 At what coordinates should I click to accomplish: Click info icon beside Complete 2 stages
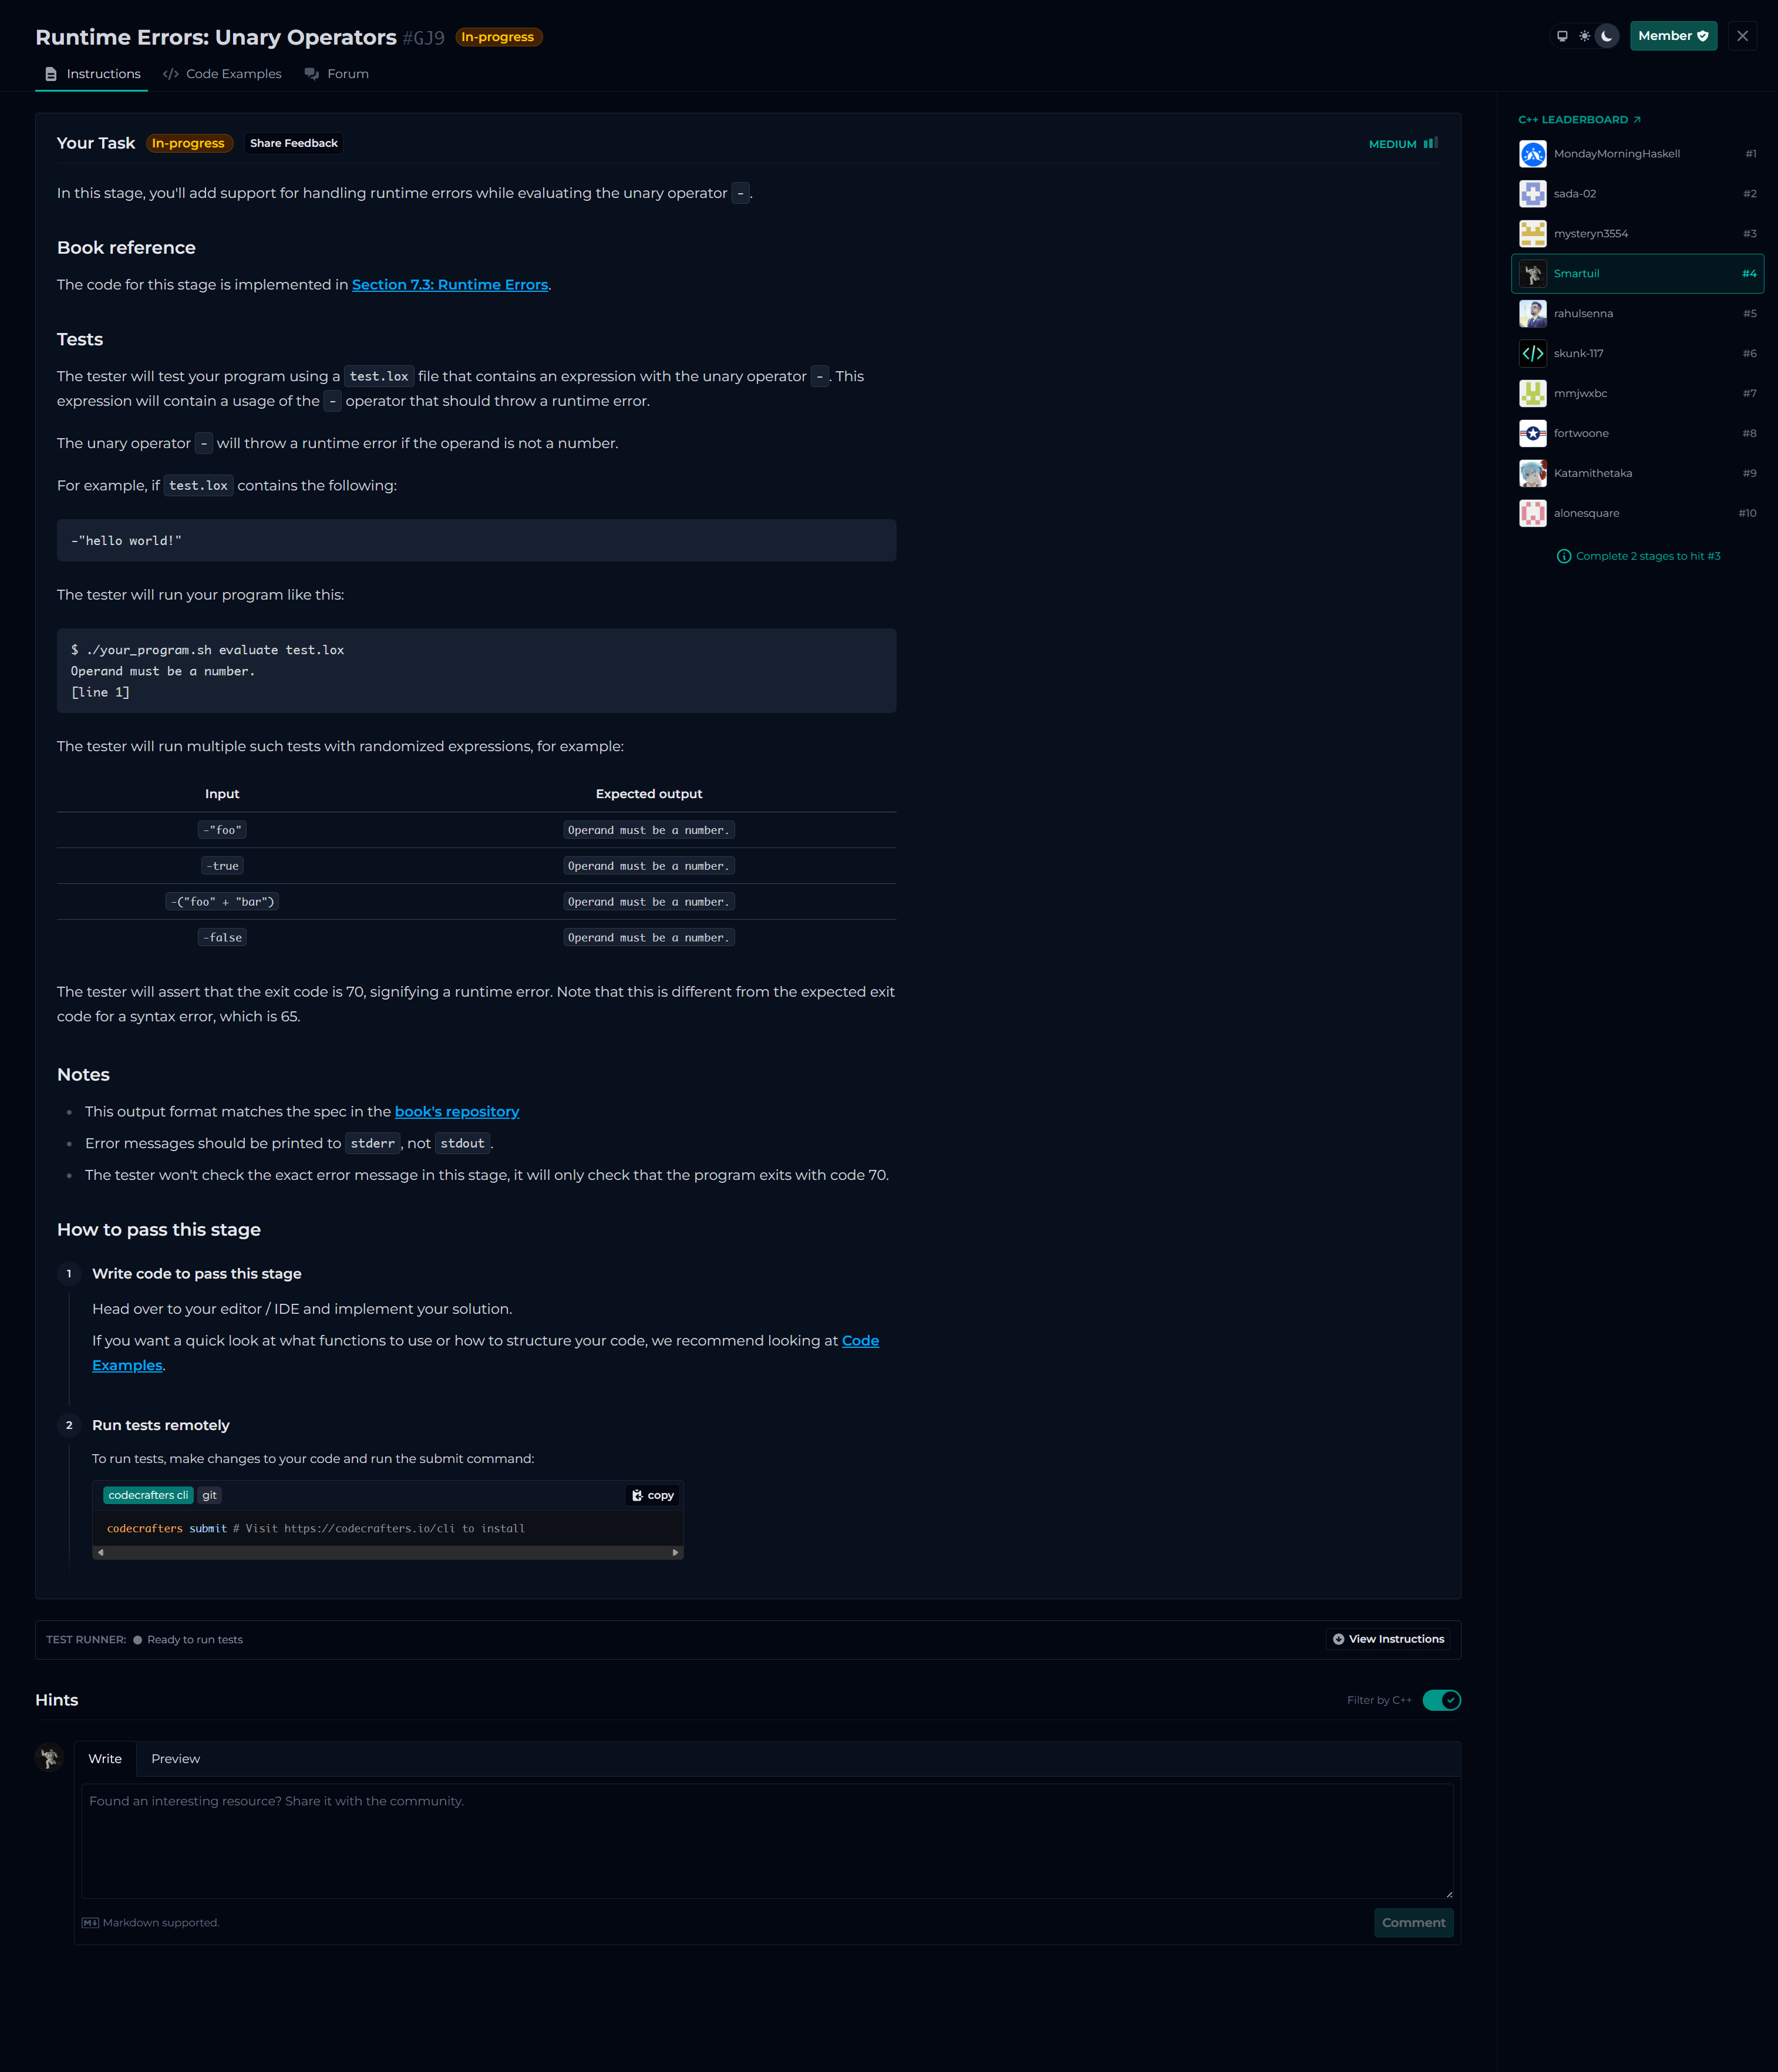[1564, 556]
